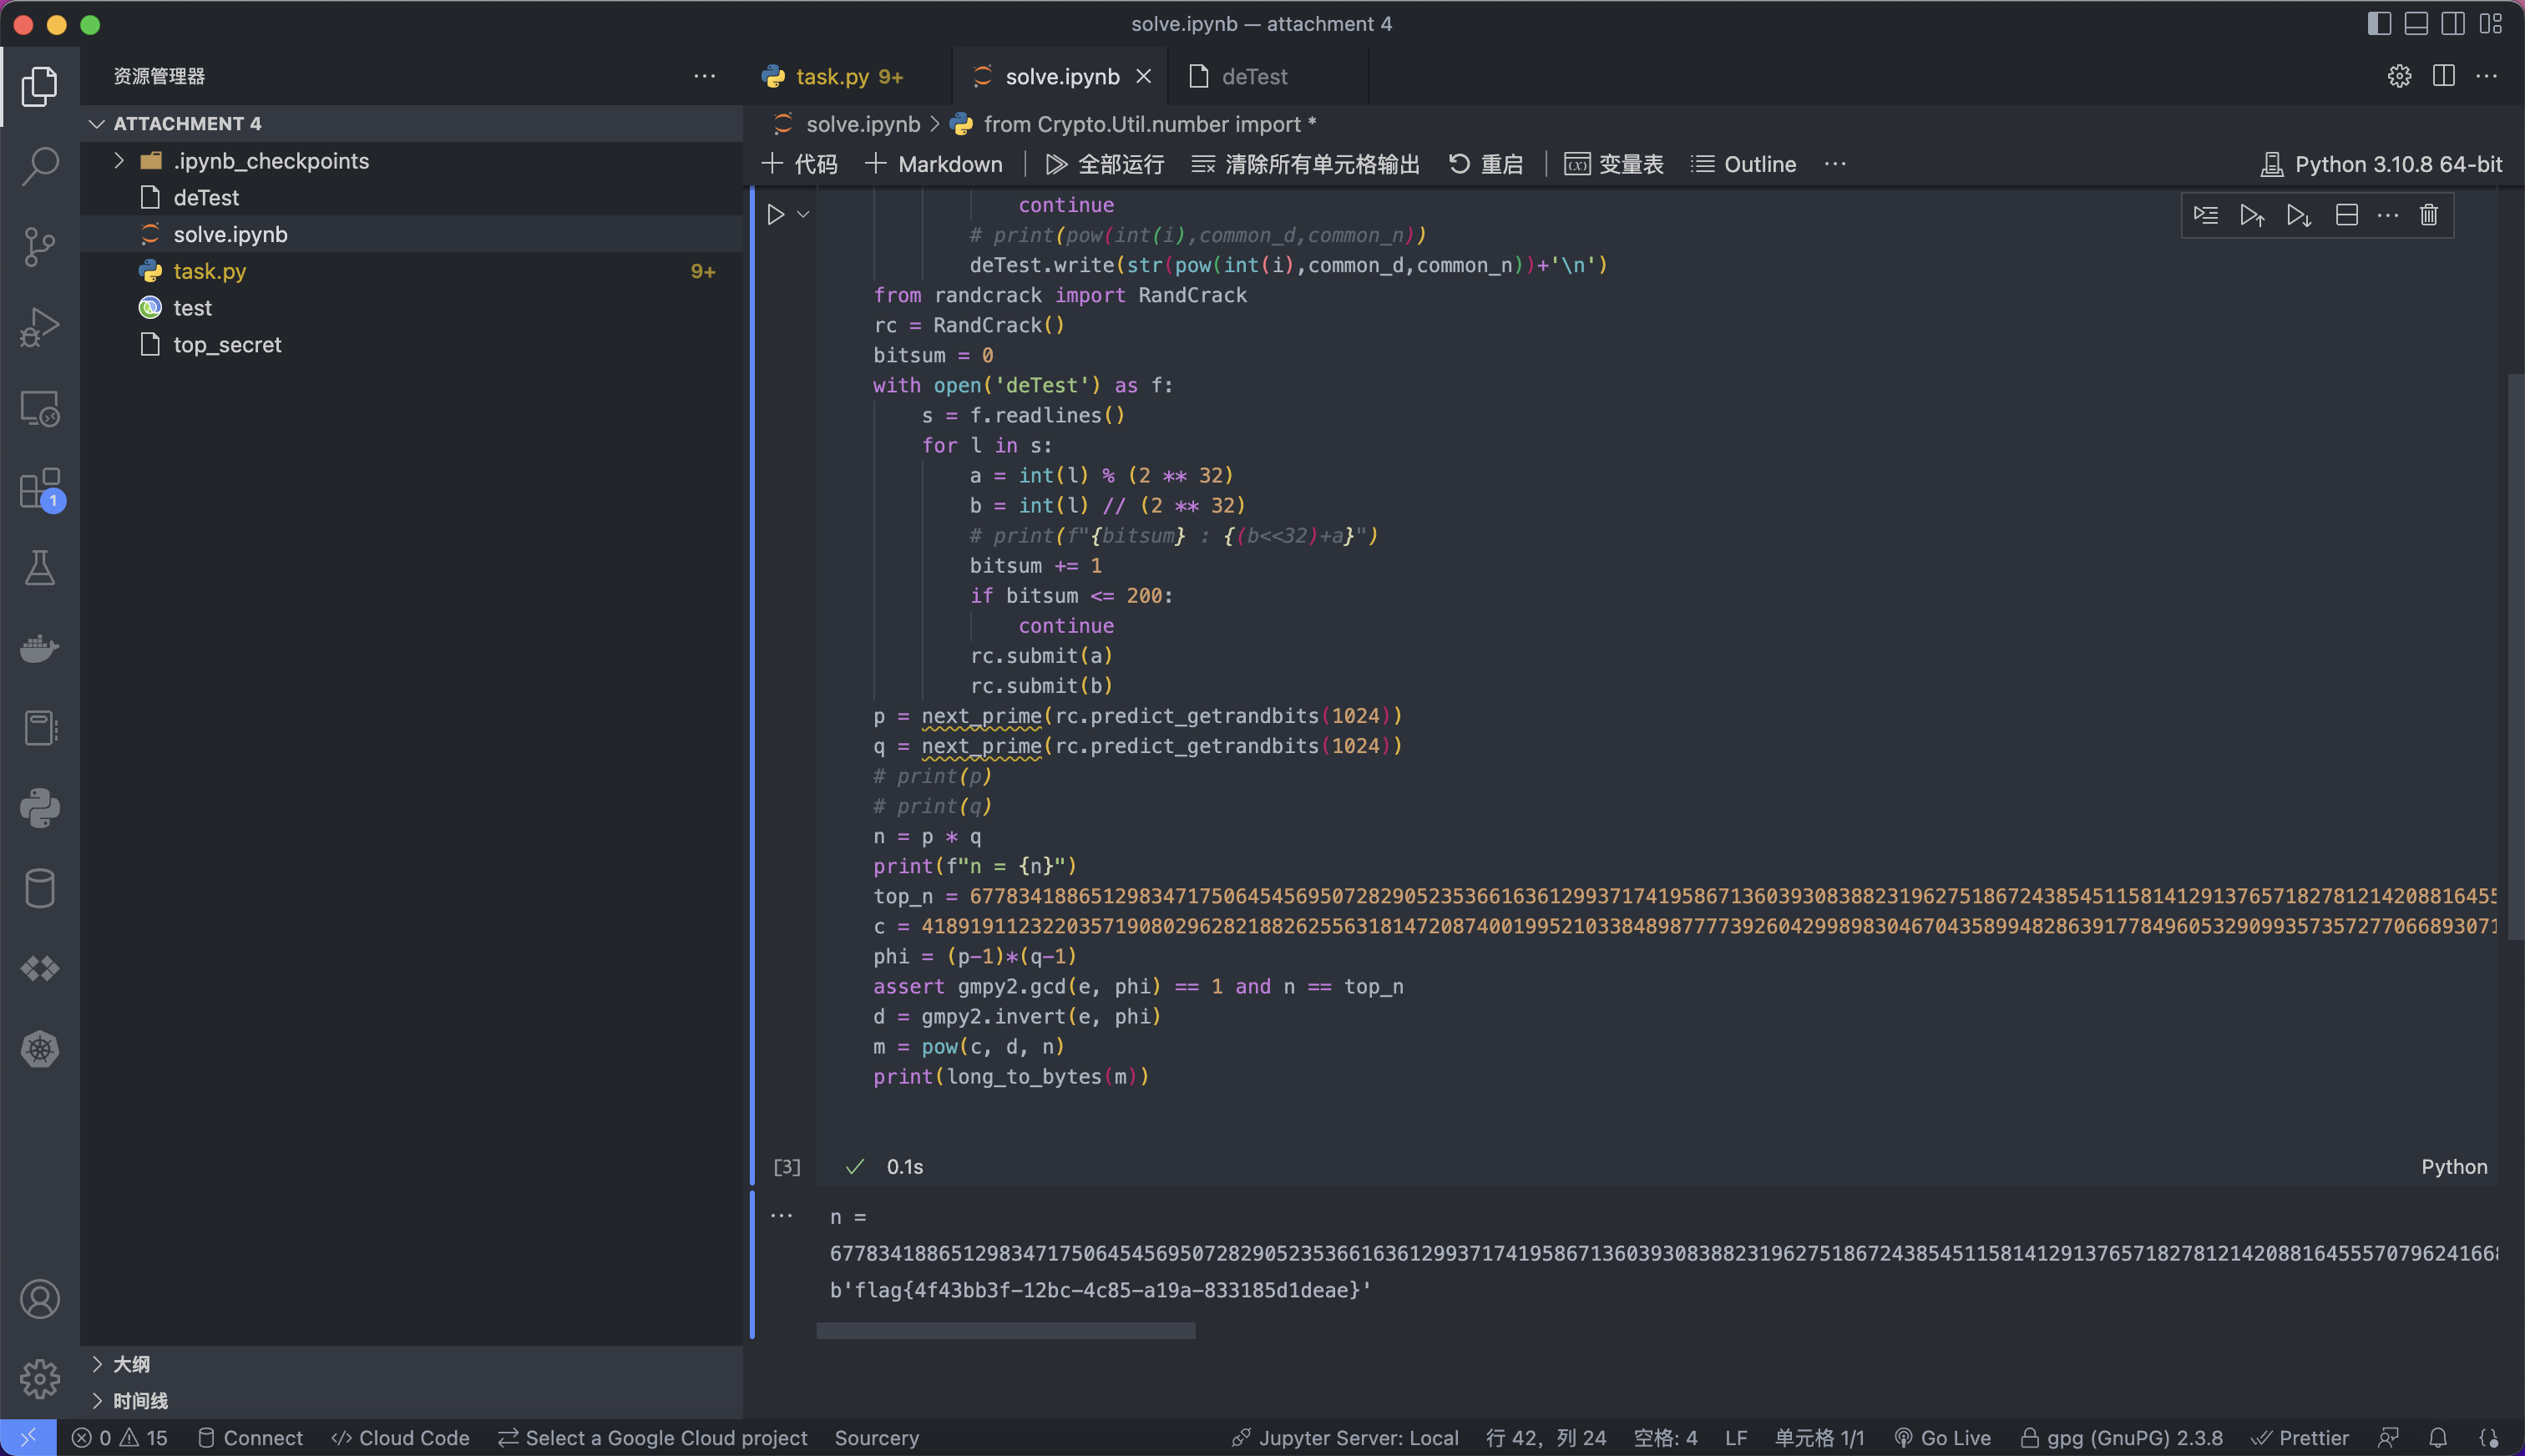Execute this cell and cells below
Screen dimensions: 2525x1456
pyautogui.click(x=2299, y=215)
